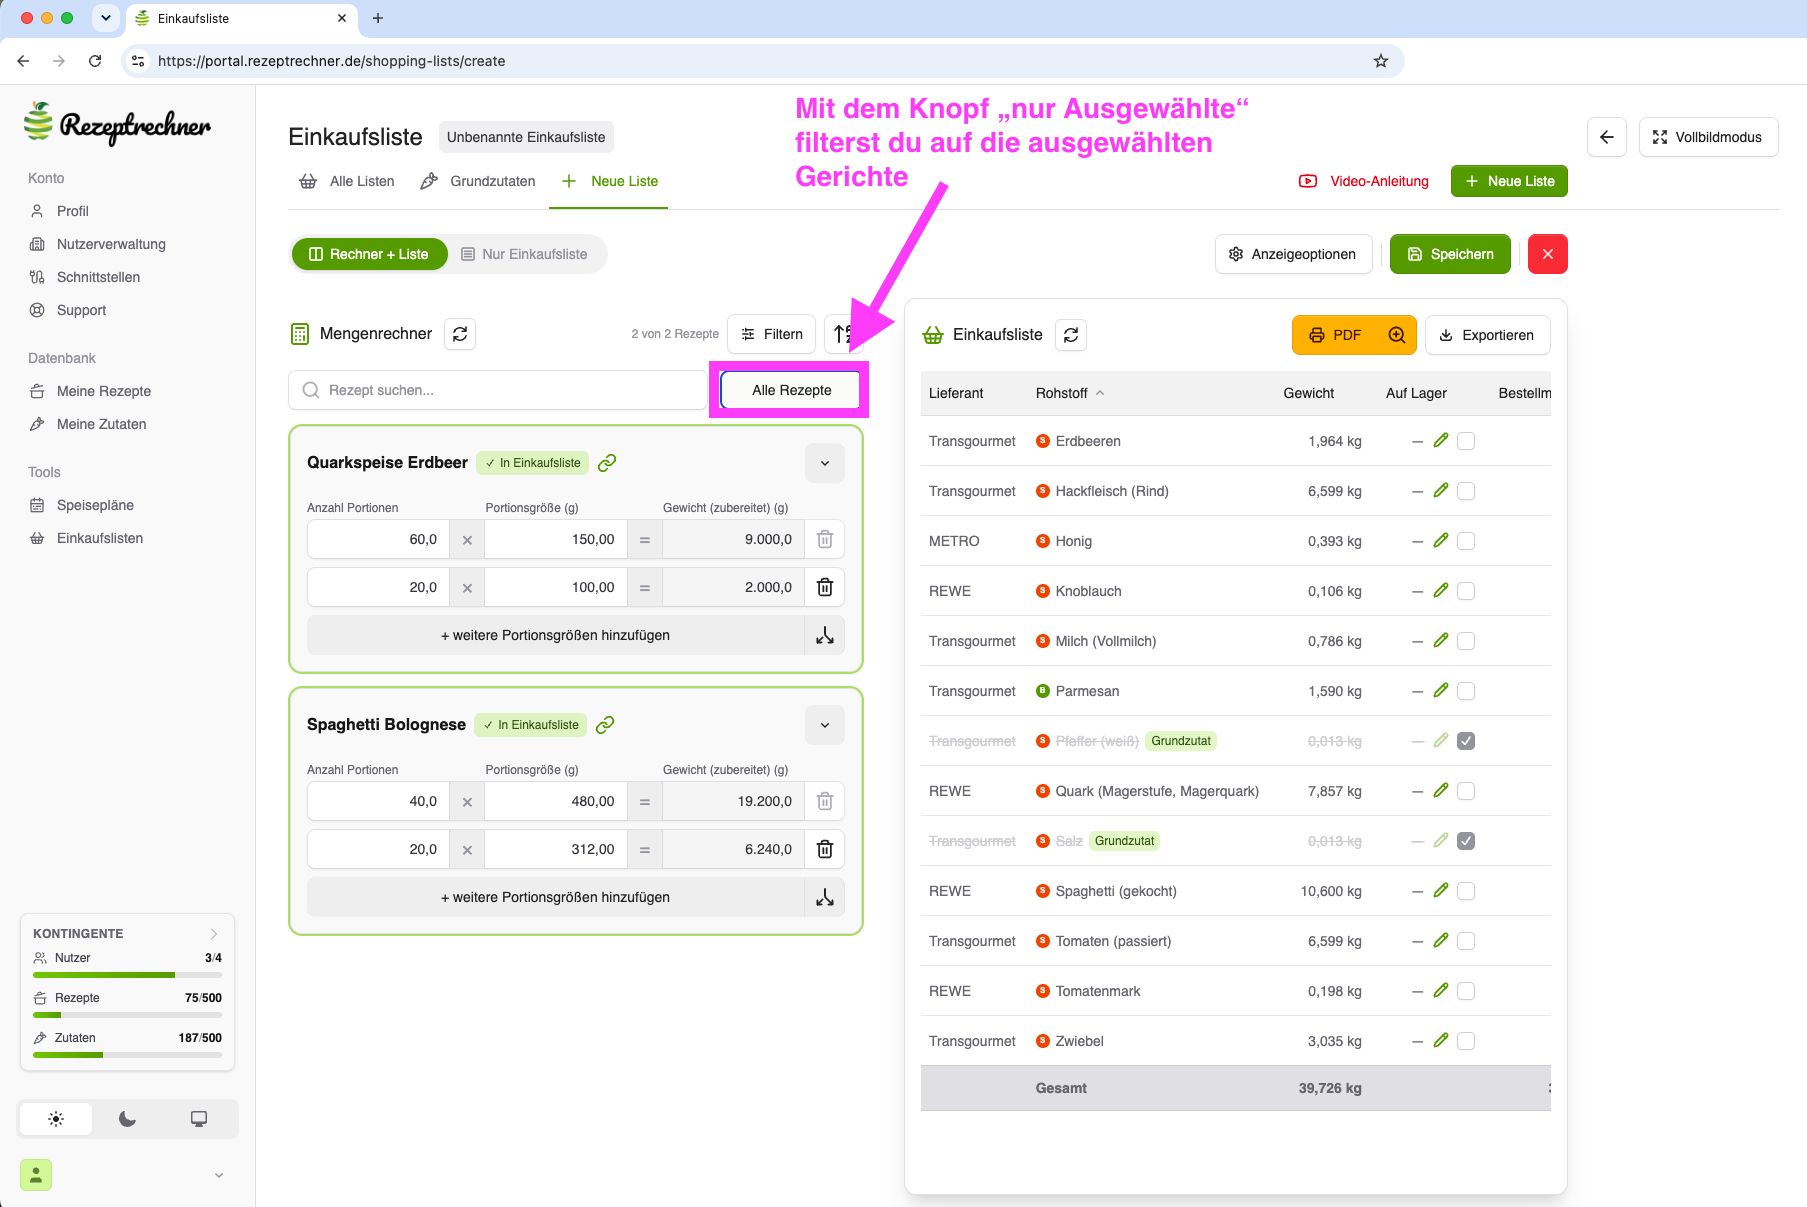Open Exportieren options
This screenshot has height=1207, width=1807.
tap(1487, 335)
